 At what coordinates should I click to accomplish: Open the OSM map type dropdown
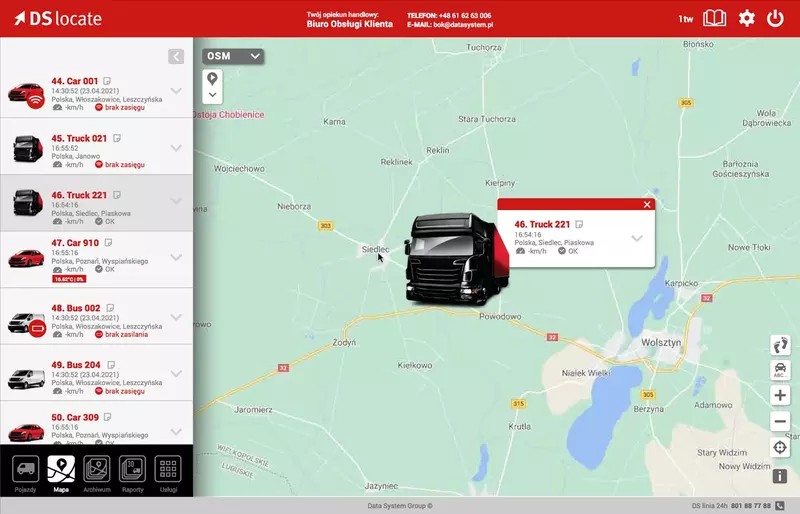[x=233, y=56]
